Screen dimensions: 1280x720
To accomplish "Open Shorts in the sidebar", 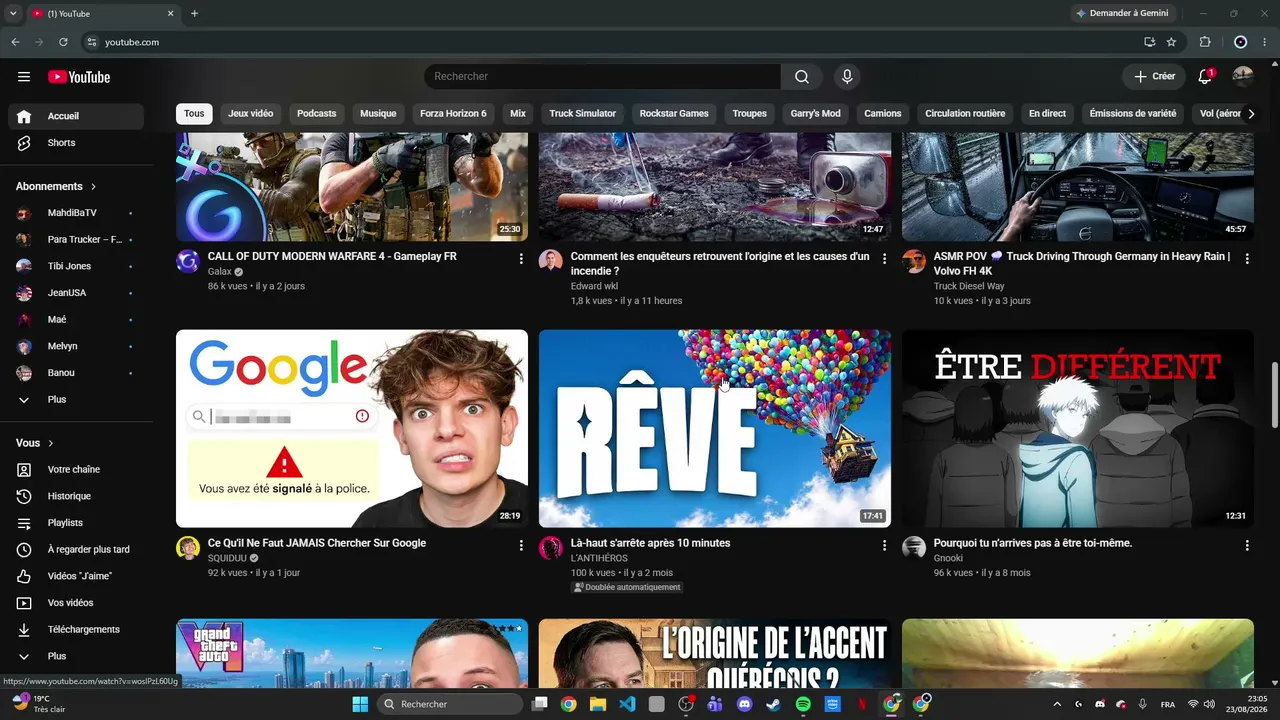I will (76, 143).
